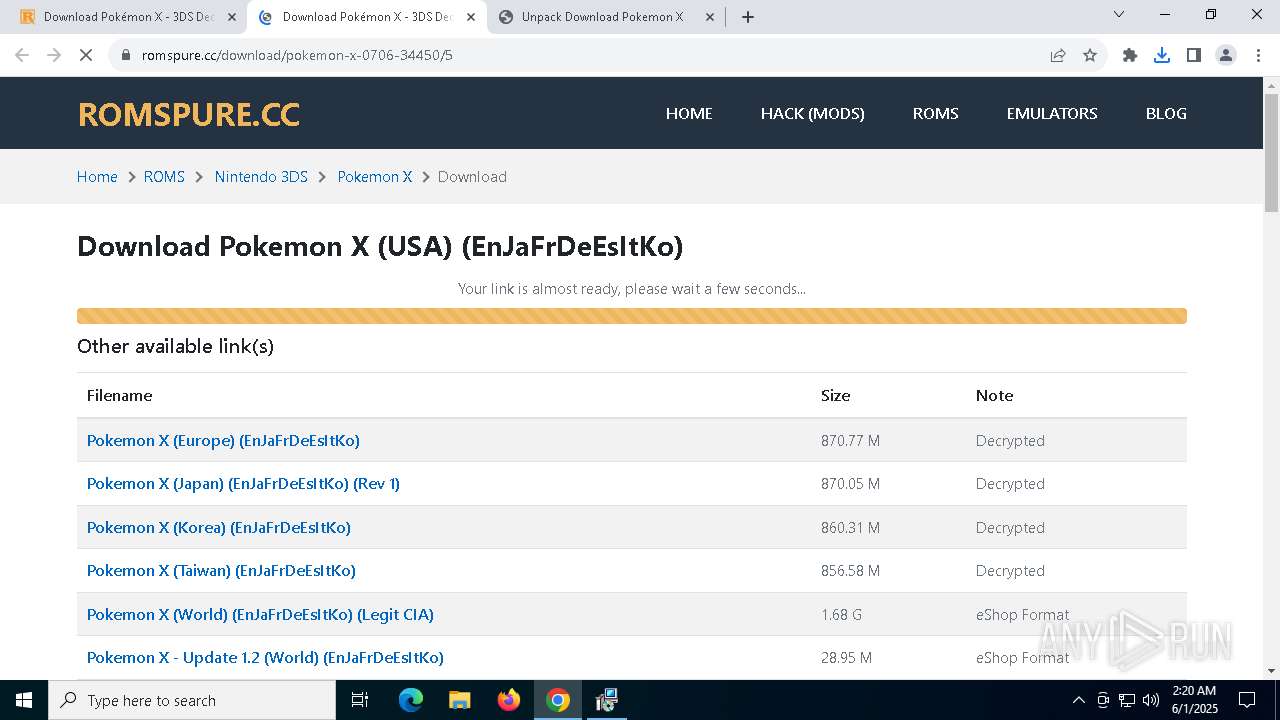
Task: Click the browser back arrow
Action: point(22,55)
